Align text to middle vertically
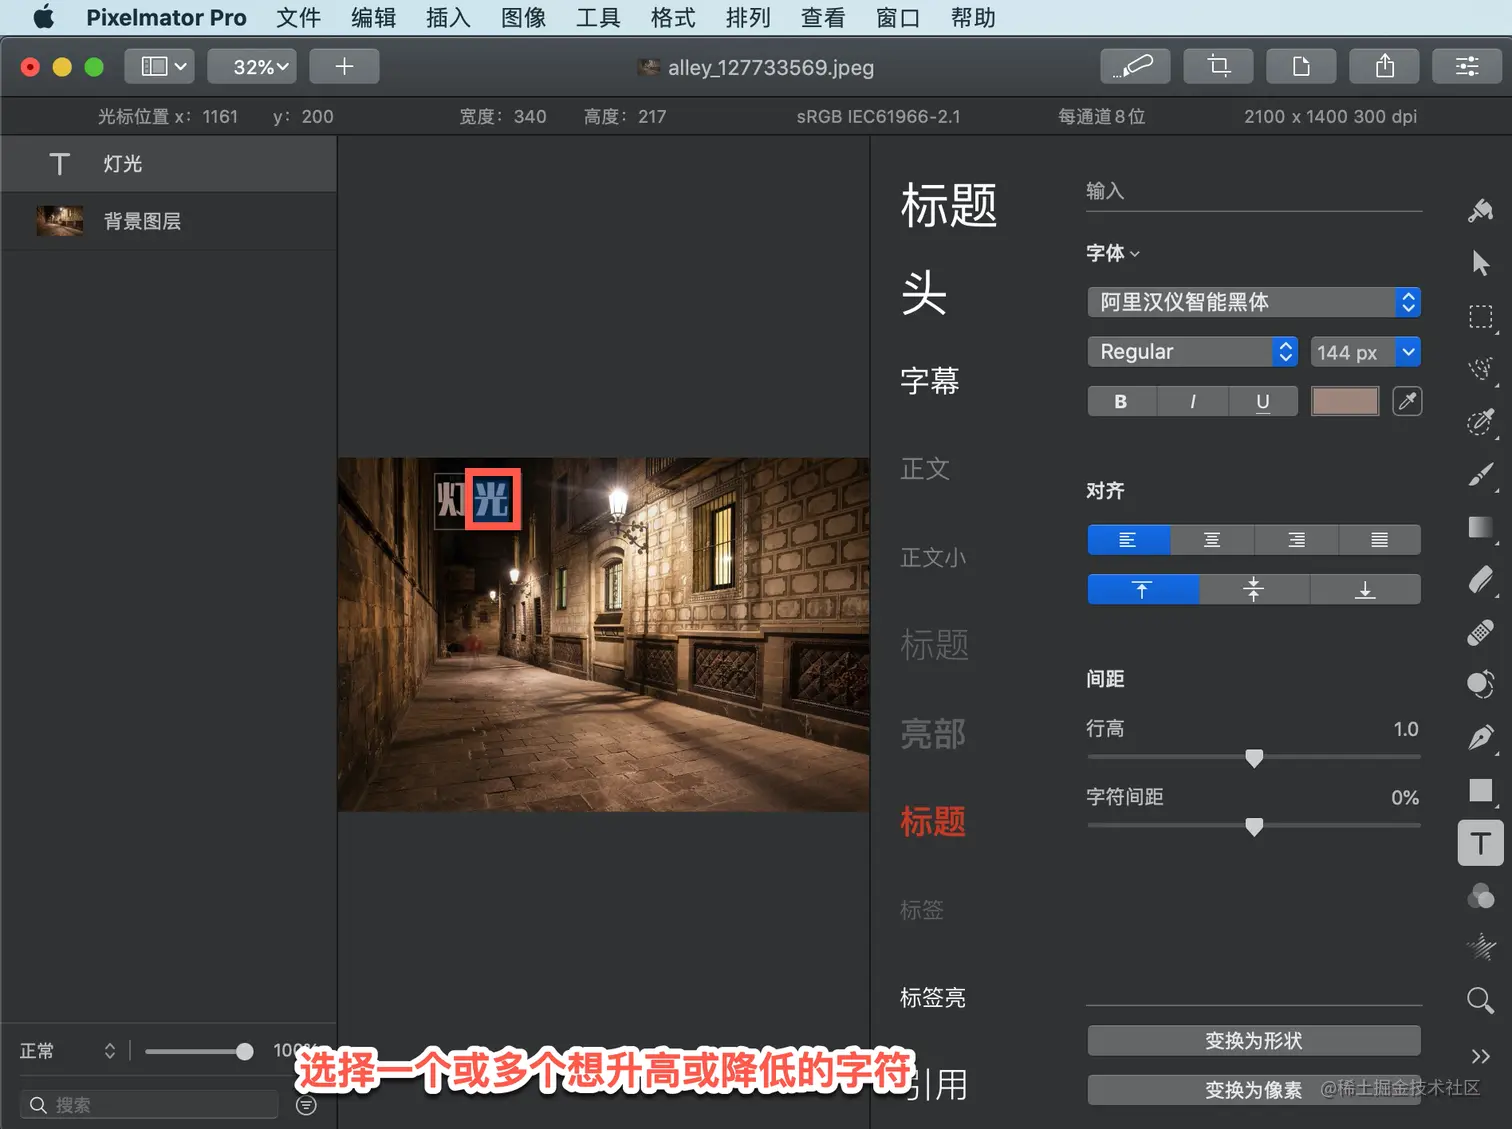 (1254, 589)
